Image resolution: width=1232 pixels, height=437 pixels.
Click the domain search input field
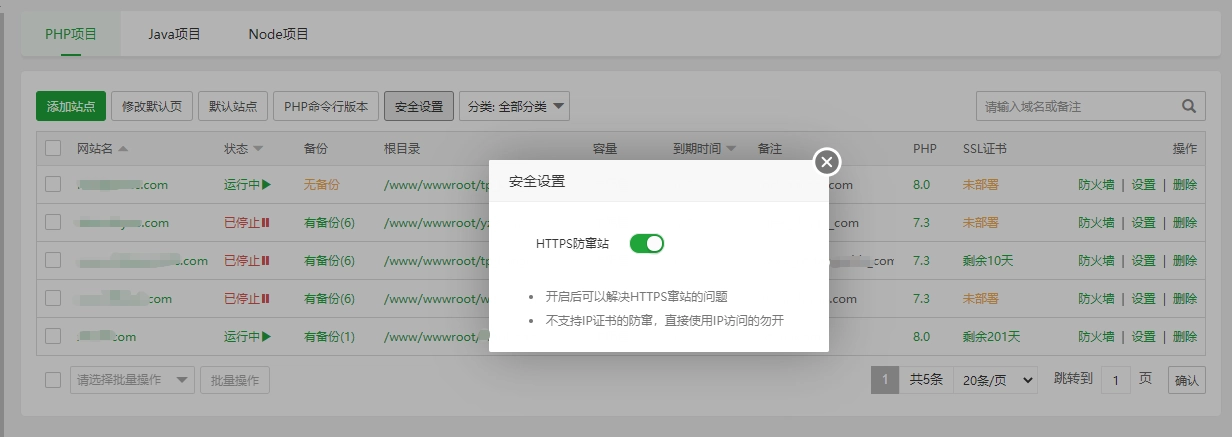1075,106
